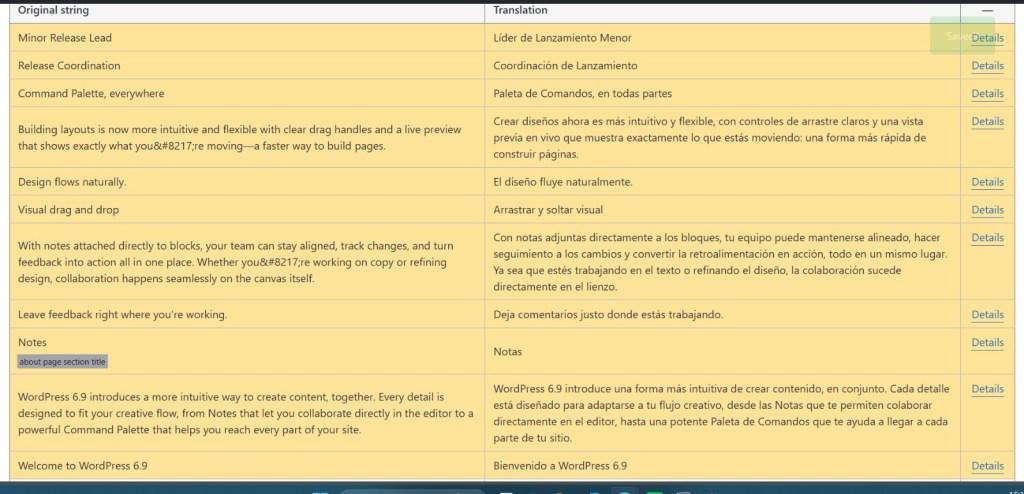Click the dash header in the last column

(987, 10)
